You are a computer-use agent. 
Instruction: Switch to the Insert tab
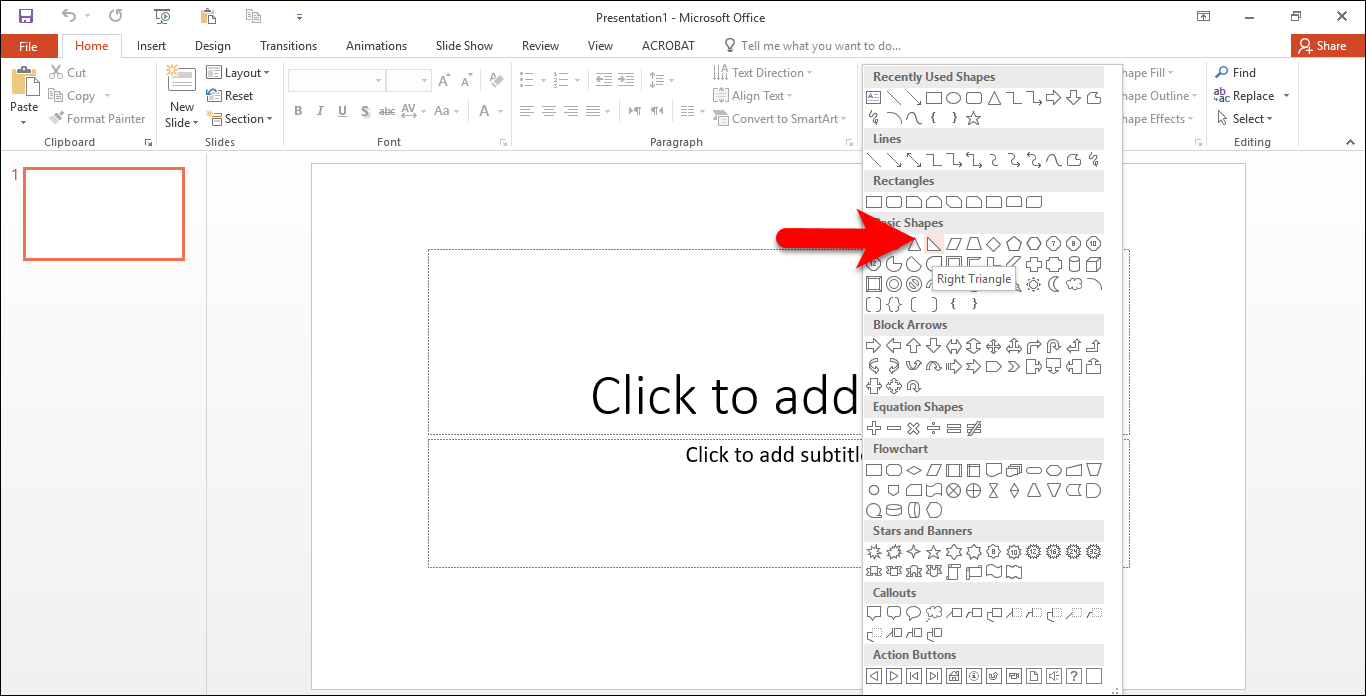[151, 46]
